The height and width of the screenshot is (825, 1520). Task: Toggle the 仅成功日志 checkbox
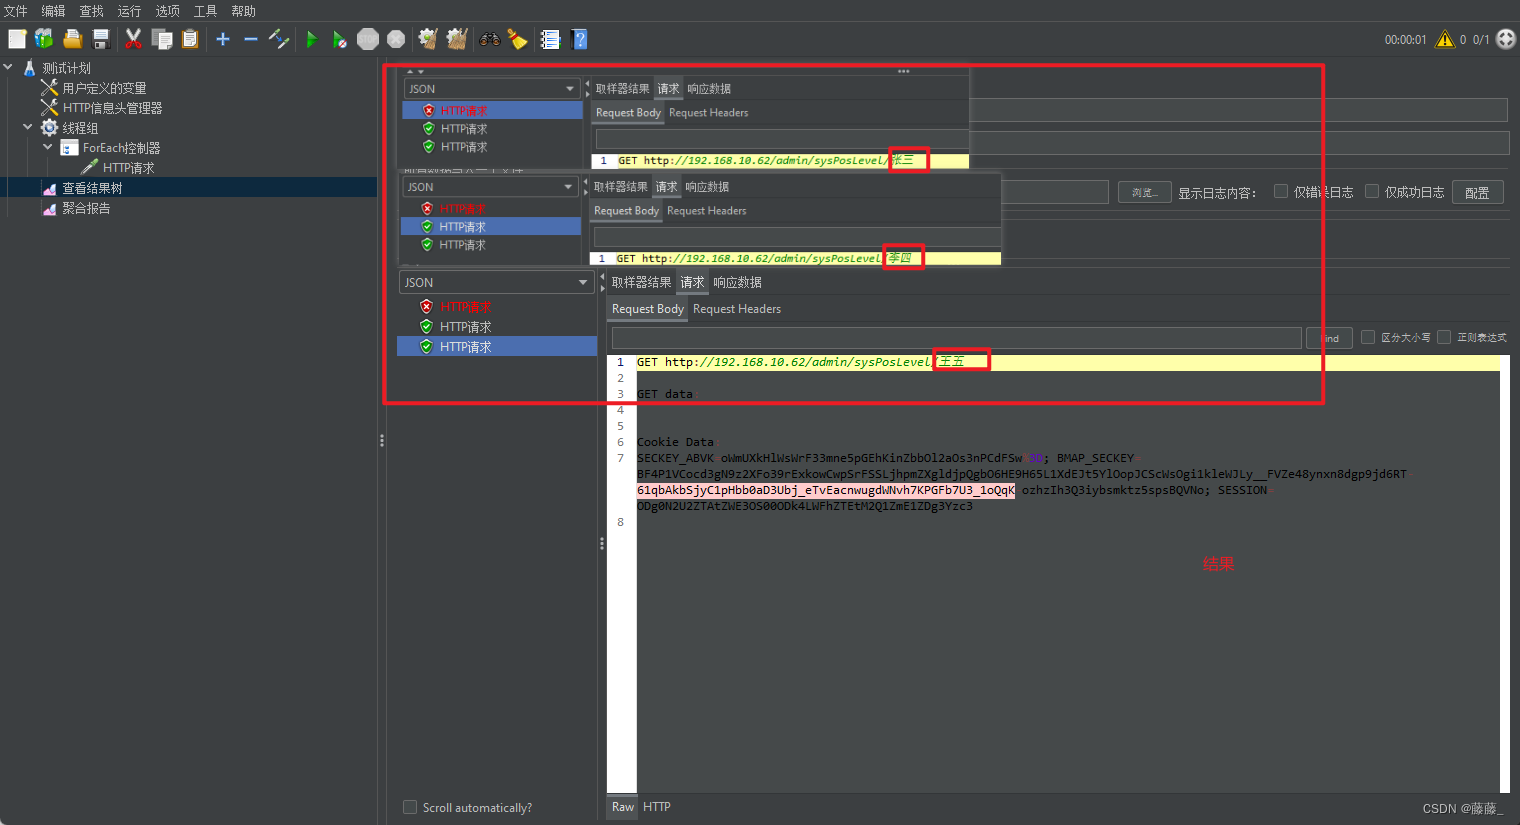(x=1372, y=191)
